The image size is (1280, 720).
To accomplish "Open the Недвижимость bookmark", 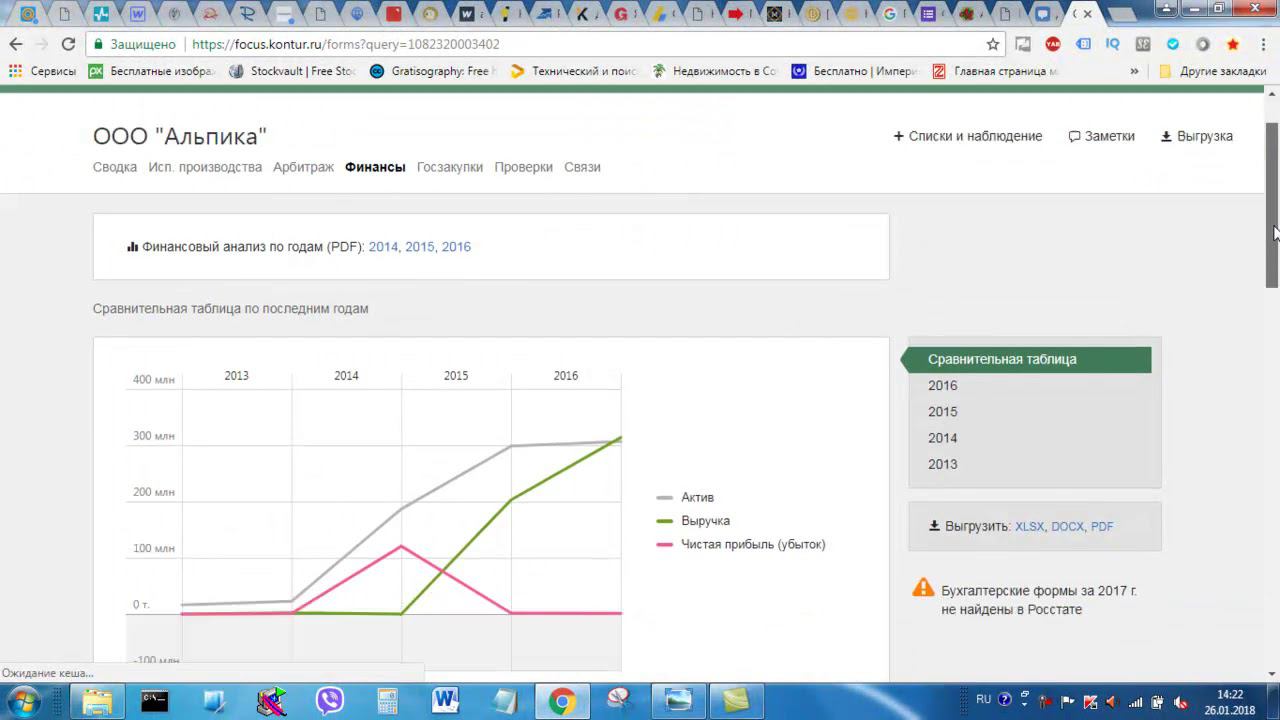I will (x=714, y=71).
